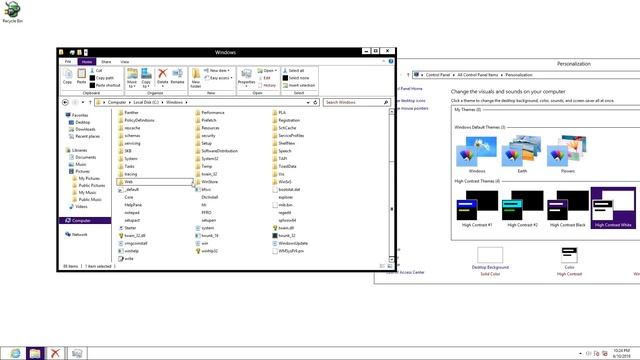640x360 pixels.
Task: Open the Move to ribbon button
Action: (132, 78)
